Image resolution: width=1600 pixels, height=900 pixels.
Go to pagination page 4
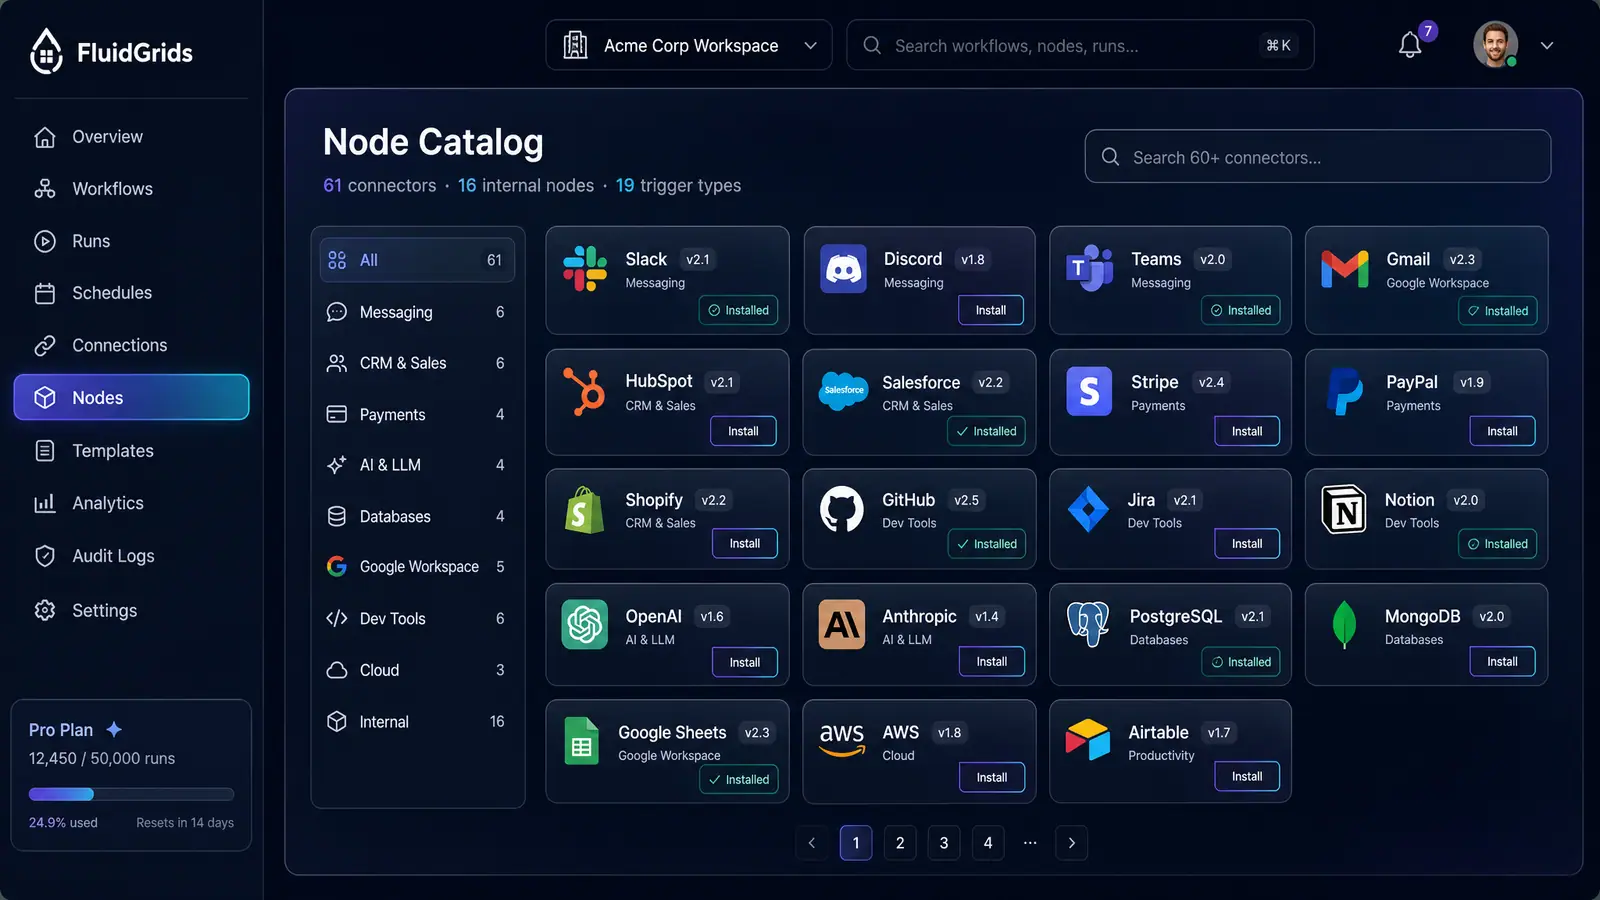(988, 843)
